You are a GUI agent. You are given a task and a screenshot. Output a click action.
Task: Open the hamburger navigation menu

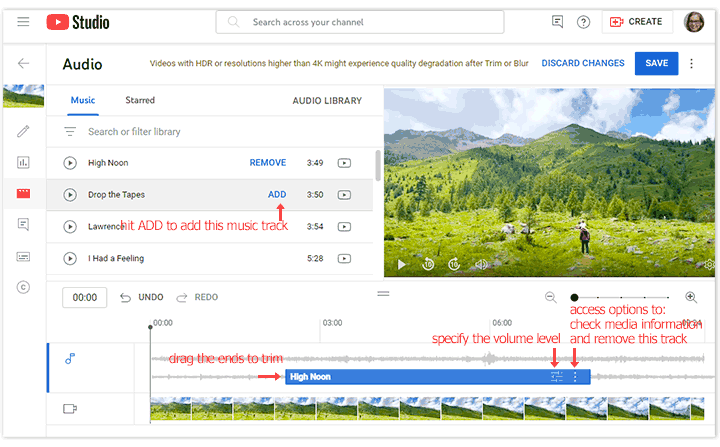coord(23,22)
